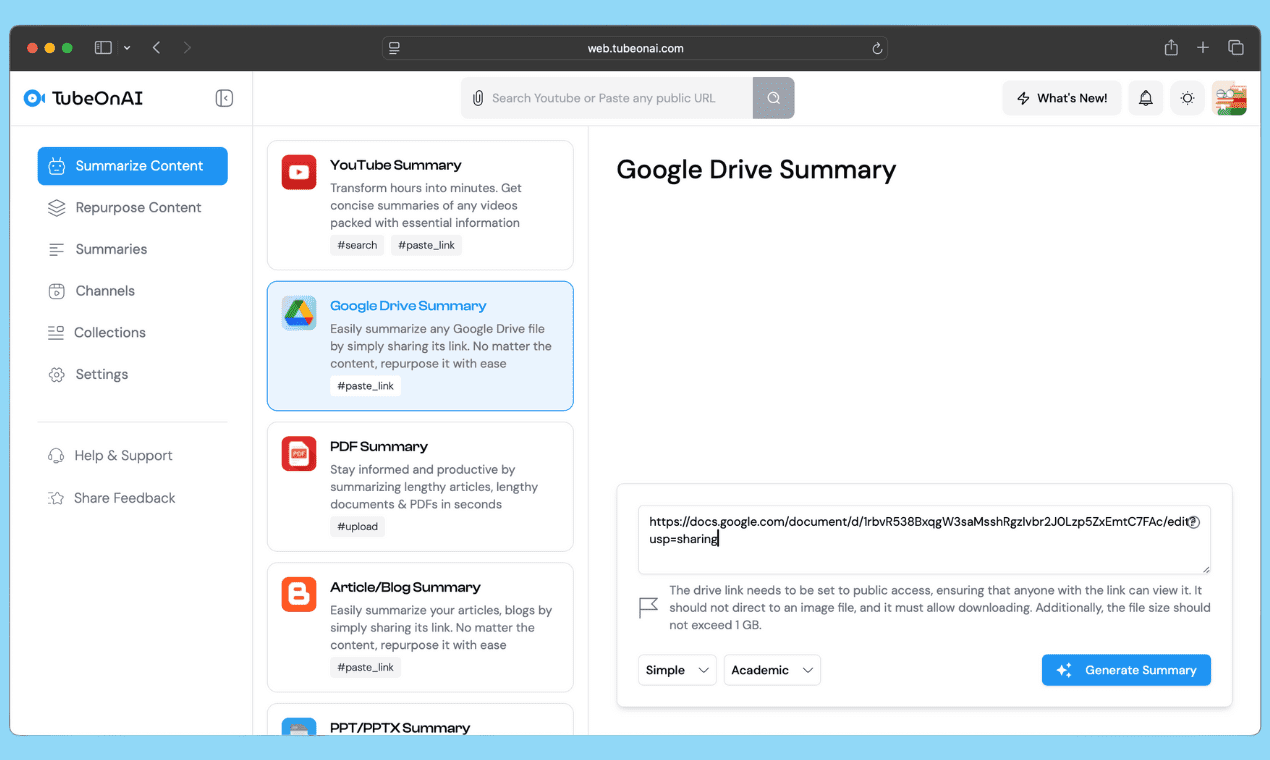Collapse the TubeOnAI sidebar panel icon
This screenshot has height=760, width=1270.
pyautogui.click(x=224, y=98)
